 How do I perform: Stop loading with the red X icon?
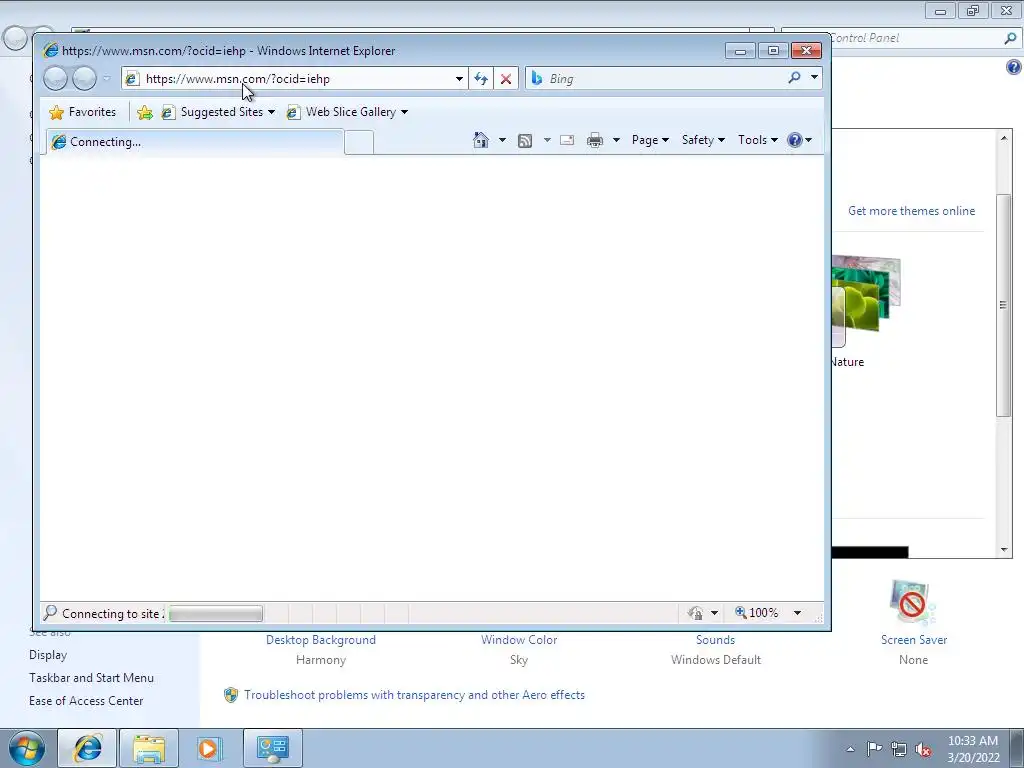click(x=505, y=78)
